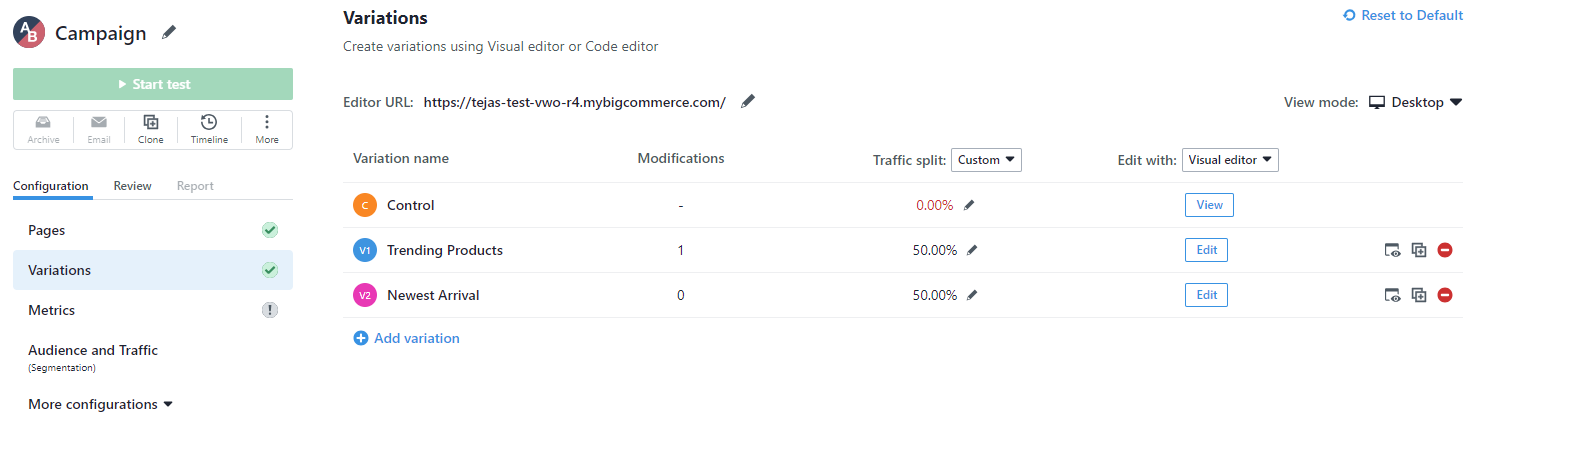
Task: Click Add variation link
Action: (407, 338)
